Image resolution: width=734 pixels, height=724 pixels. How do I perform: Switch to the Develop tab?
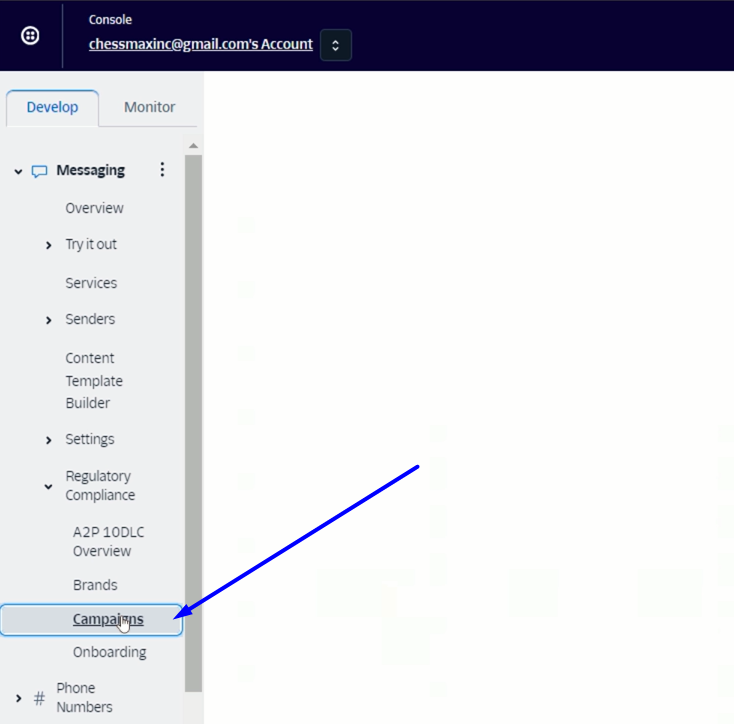coord(52,108)
